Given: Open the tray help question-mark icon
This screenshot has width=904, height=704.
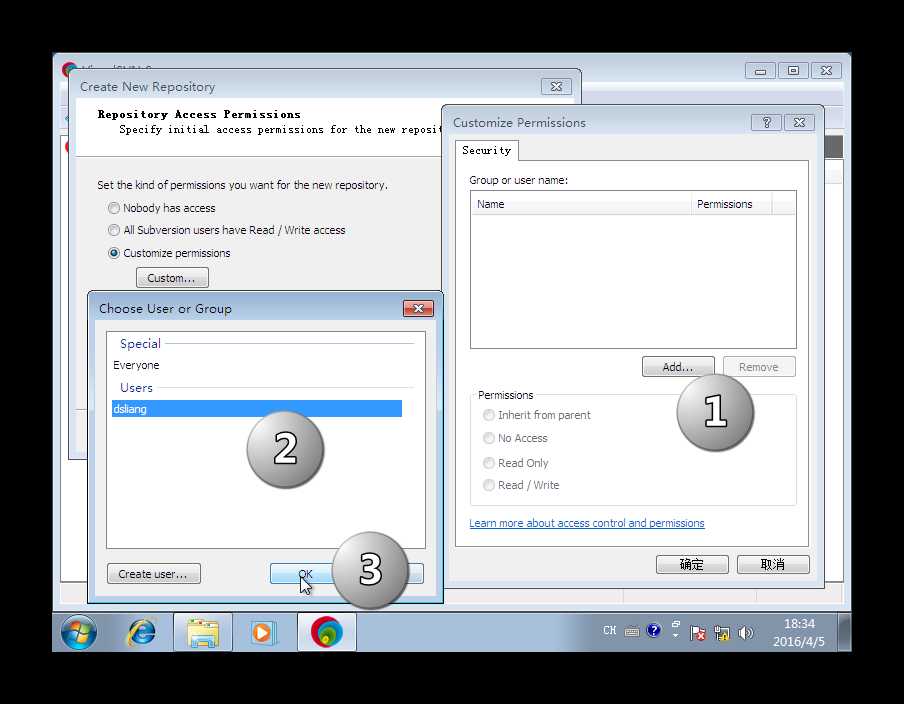Looking at the screenshot, I should 653,630.
